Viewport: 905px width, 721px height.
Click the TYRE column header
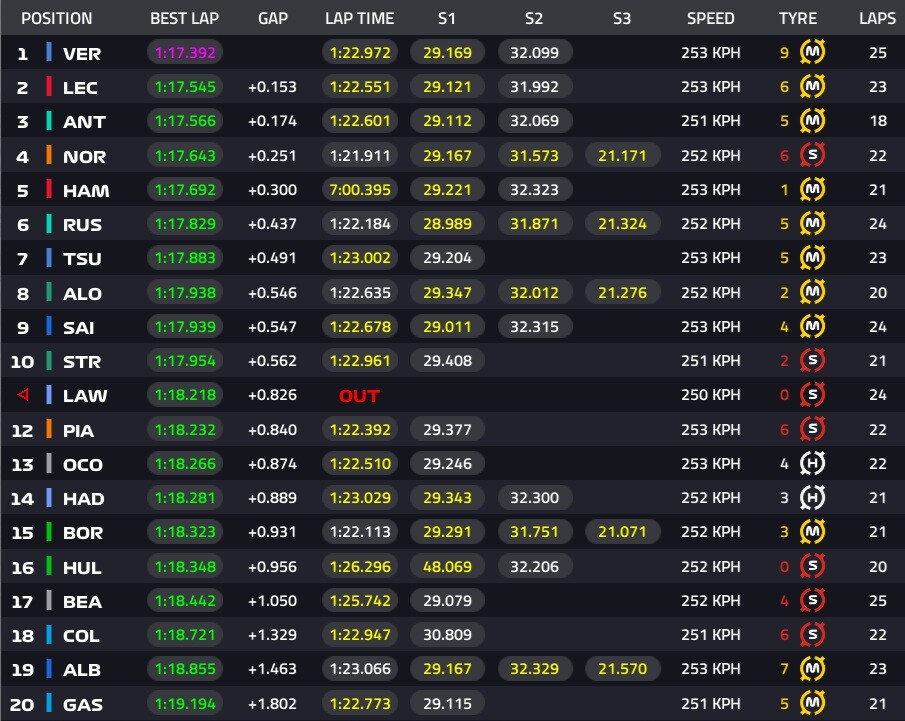pos(798,18)
